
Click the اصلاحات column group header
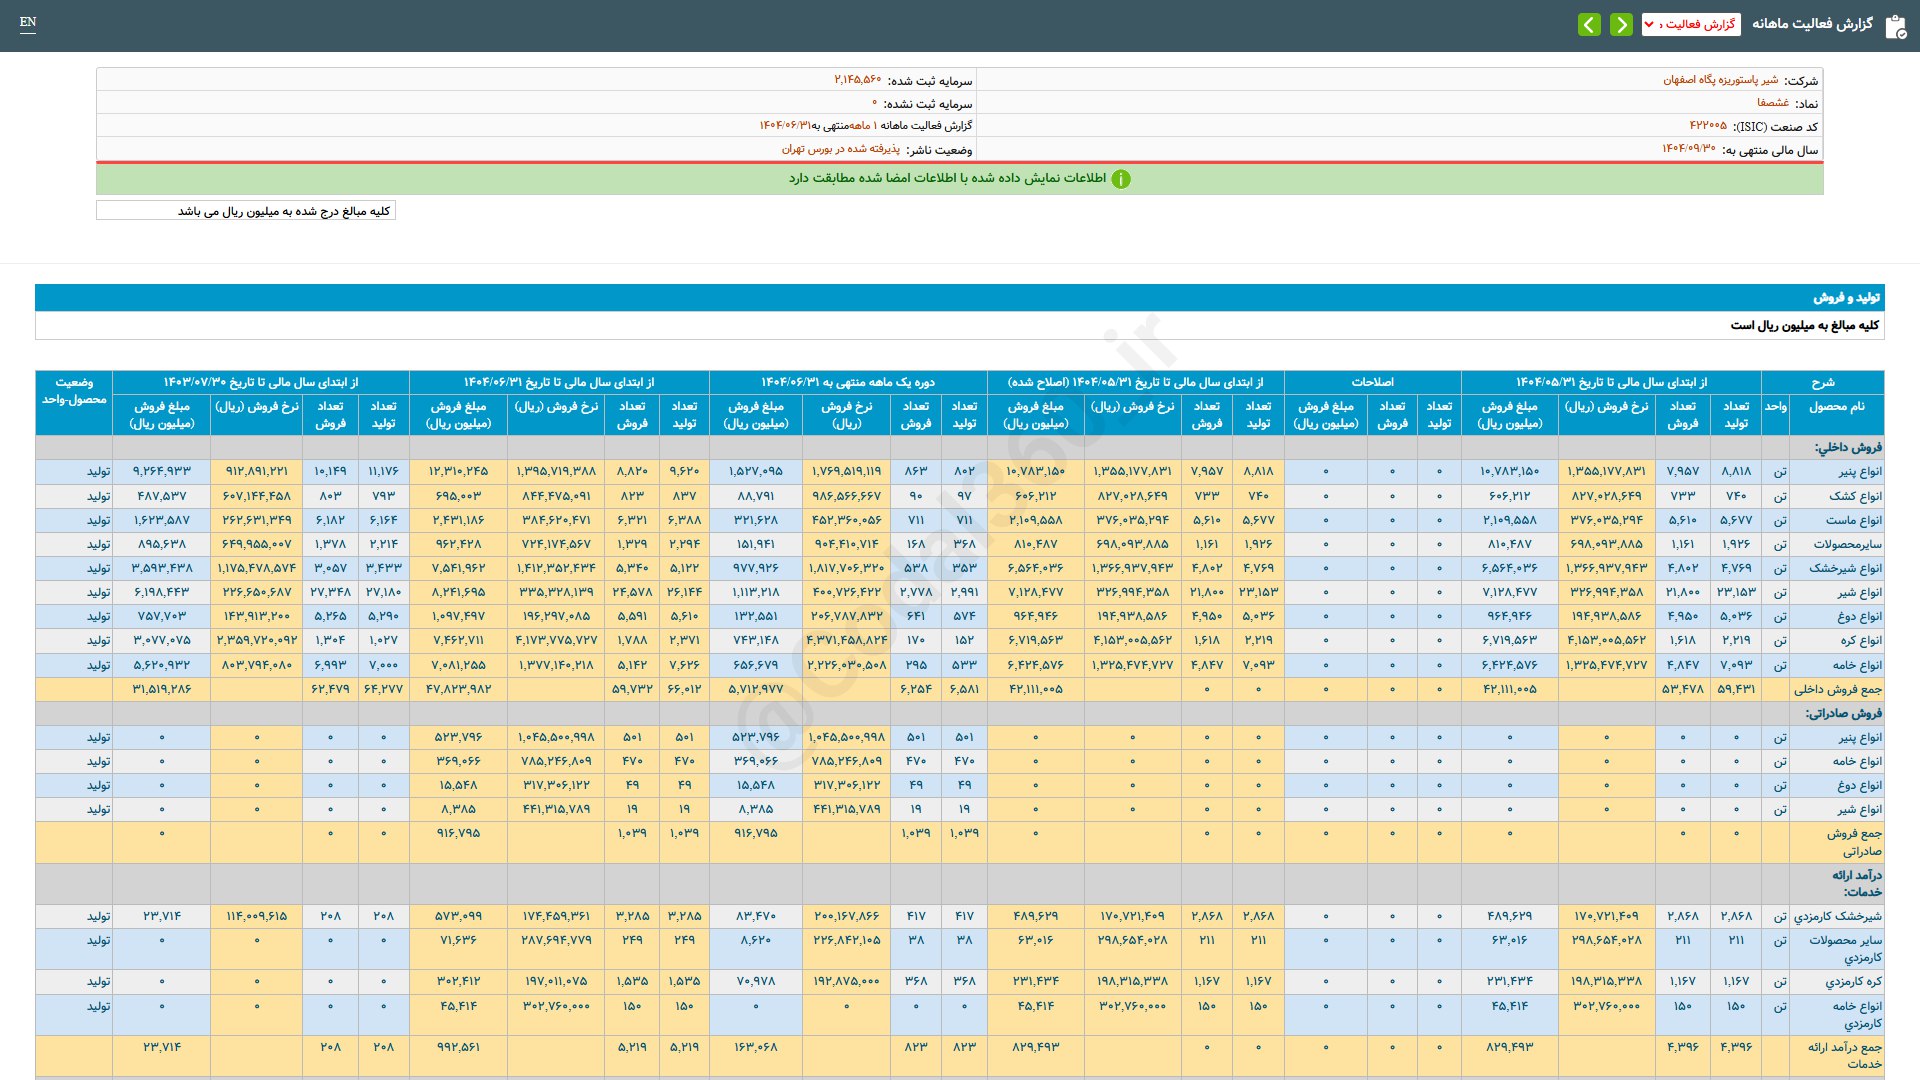coord(1372,382)
